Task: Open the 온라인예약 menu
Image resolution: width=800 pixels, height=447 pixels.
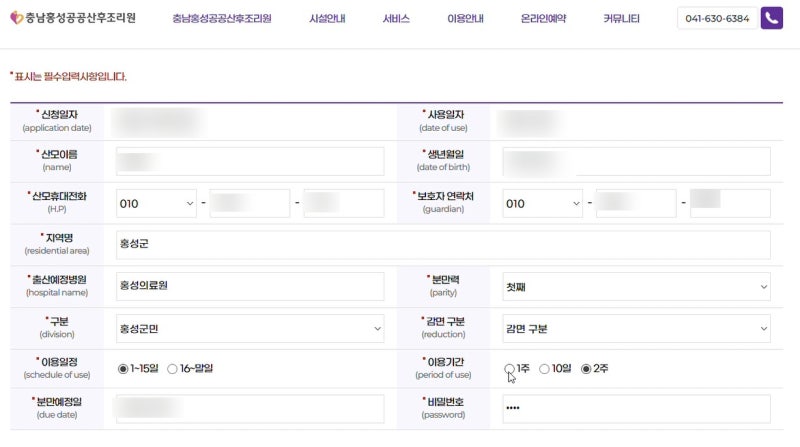Action: click(x=543, y=19)
